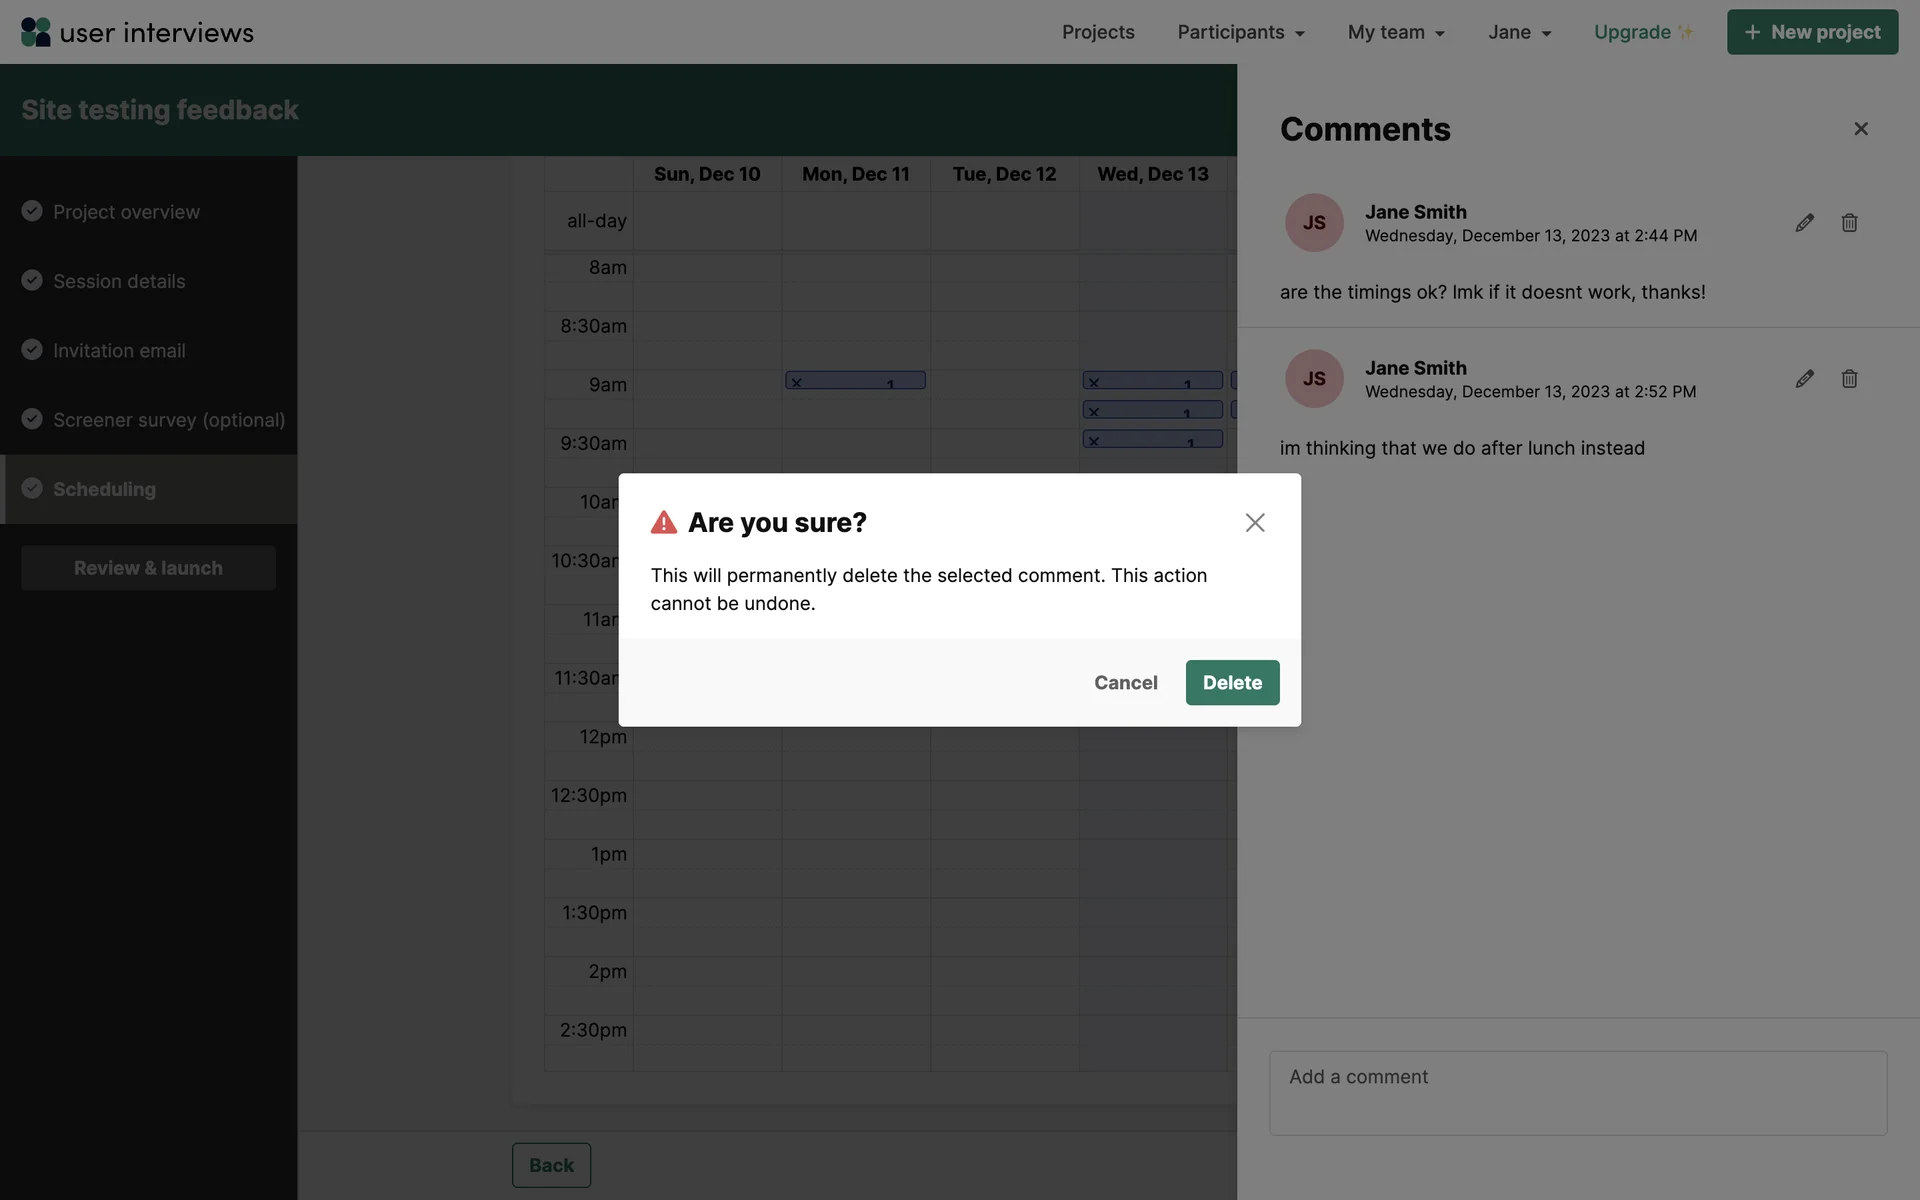
Task: Click the JS avatar on first comment
Action: coord(1314,223)
